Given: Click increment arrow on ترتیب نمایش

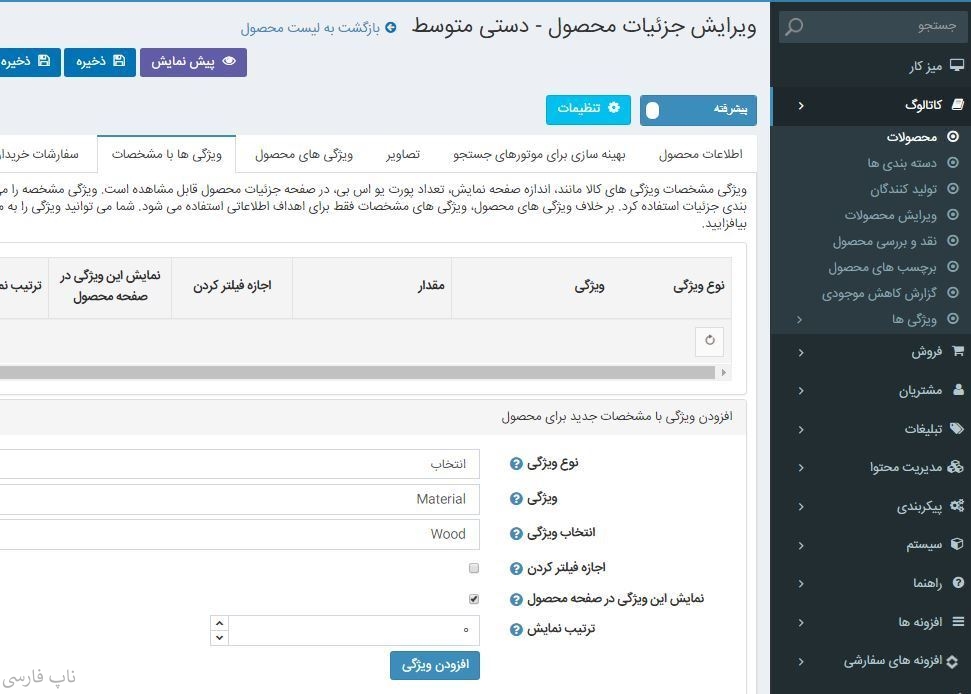Looking at the screenshot, I should coord(219,623).
